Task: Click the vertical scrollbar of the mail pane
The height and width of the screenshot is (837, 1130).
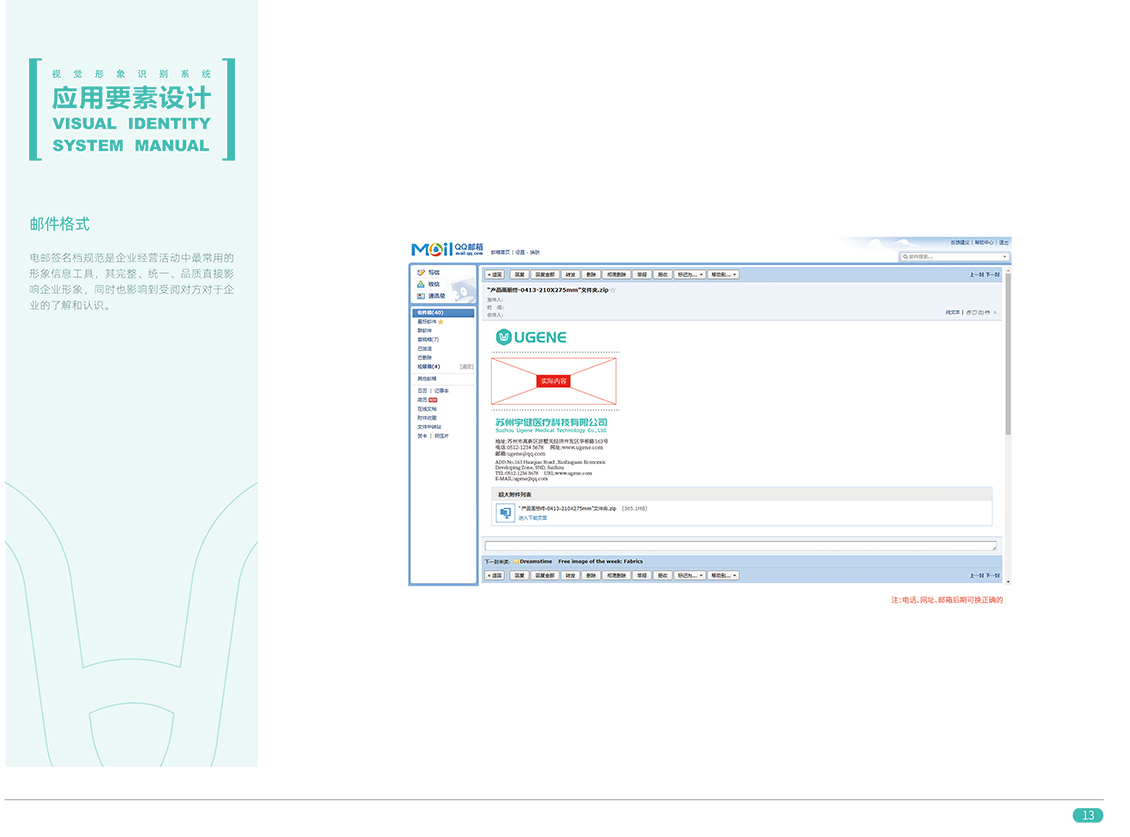Action: tap(1007, 350)
